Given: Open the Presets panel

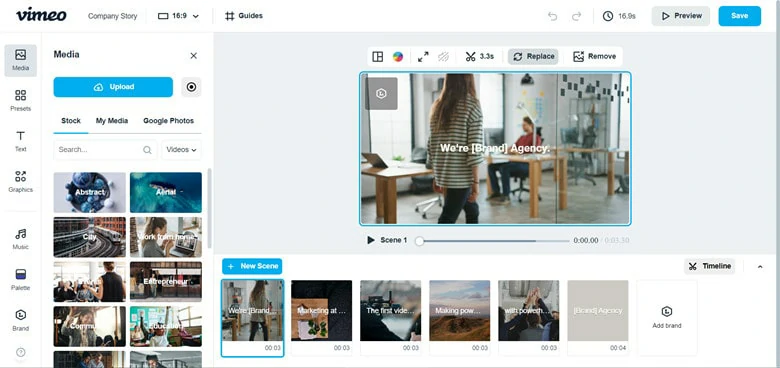Looking at the screenshot, I should pos(20,101).
